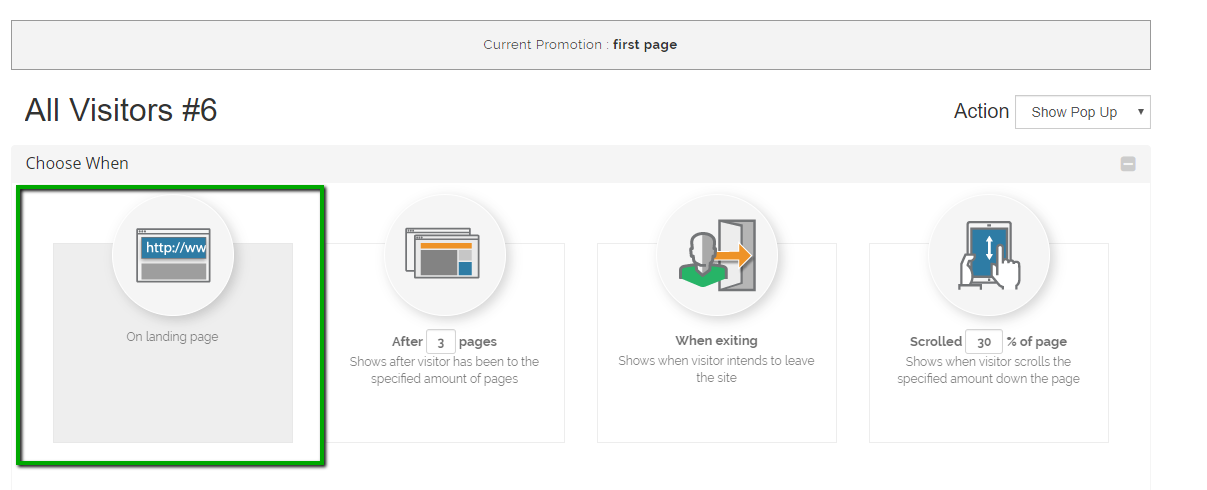Image resolution: width=1207 pixels, height=490 pixels.
Task: Choose the "When exiting" trigger label
Action: pos(716,341)
